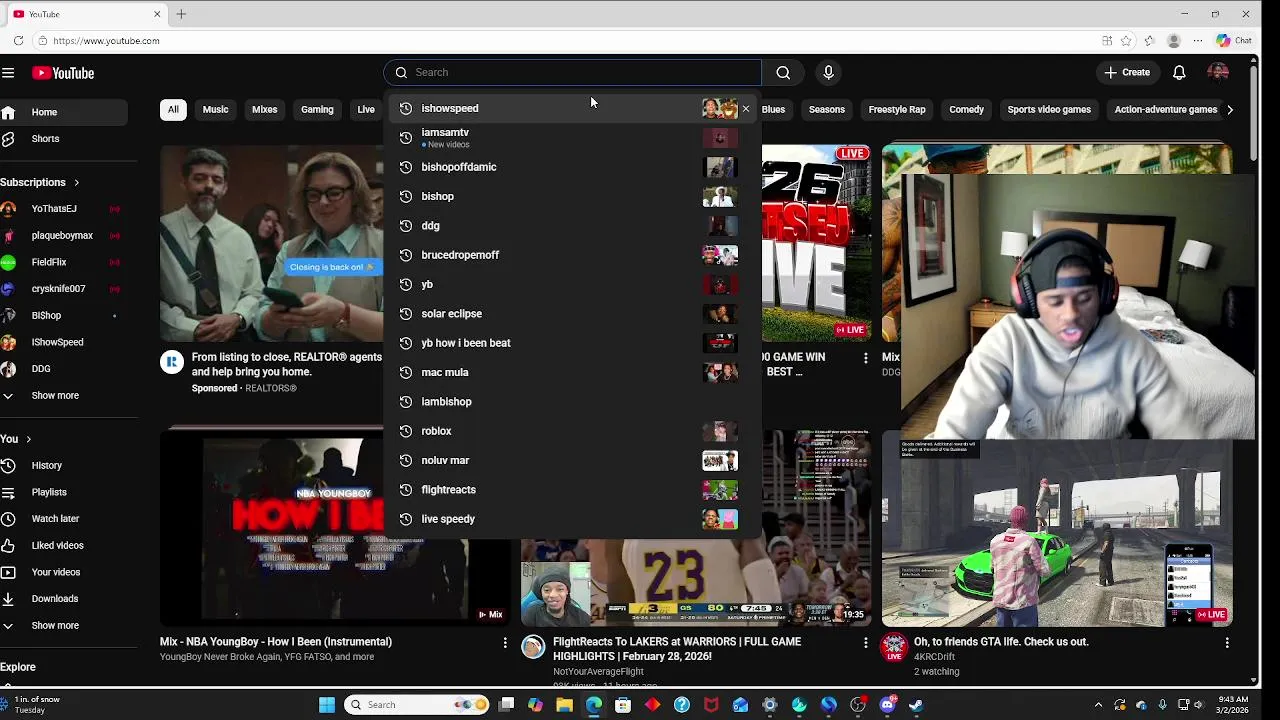Open the DDG subscription
Screen dimensions: 1280x720
(41, 369)
